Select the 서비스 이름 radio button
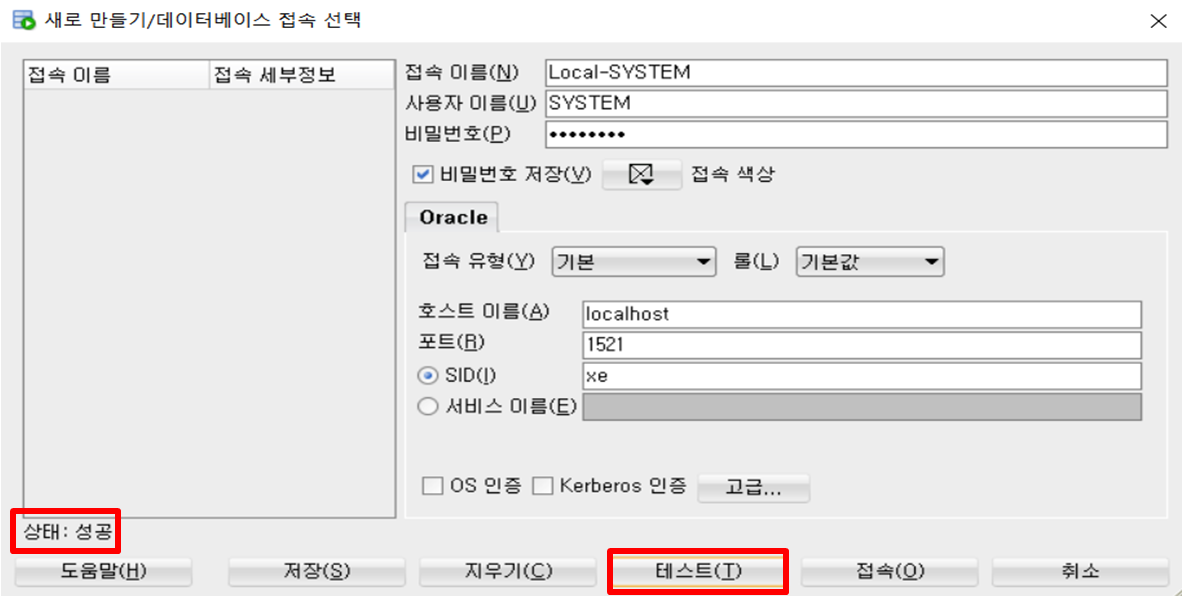This screenshot has height=597, width=1183. (x=428, y=407)
